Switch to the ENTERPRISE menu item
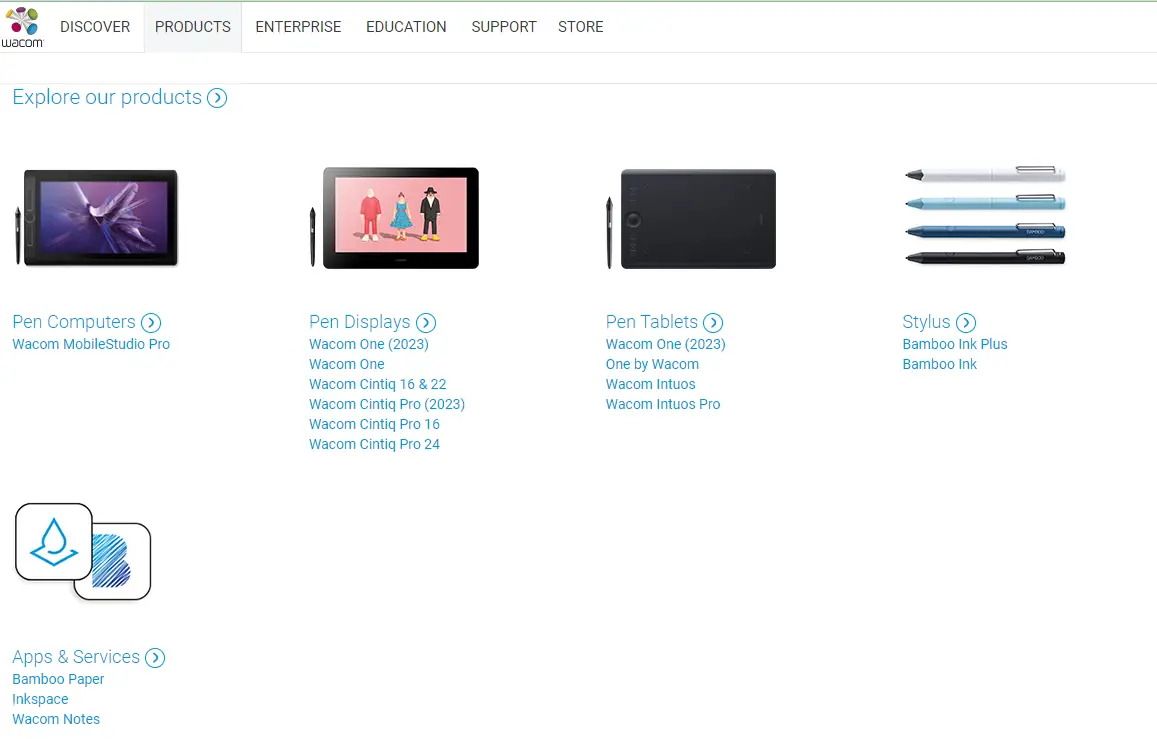1157x739 pixels. coord(298,27)
